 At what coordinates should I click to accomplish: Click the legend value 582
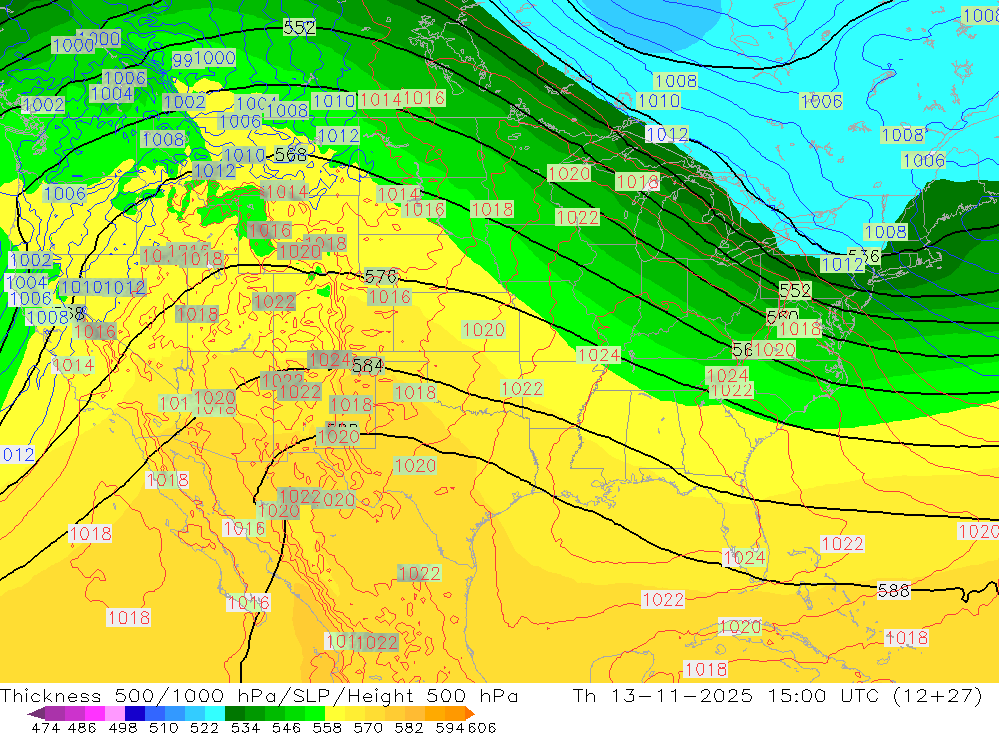408,727
